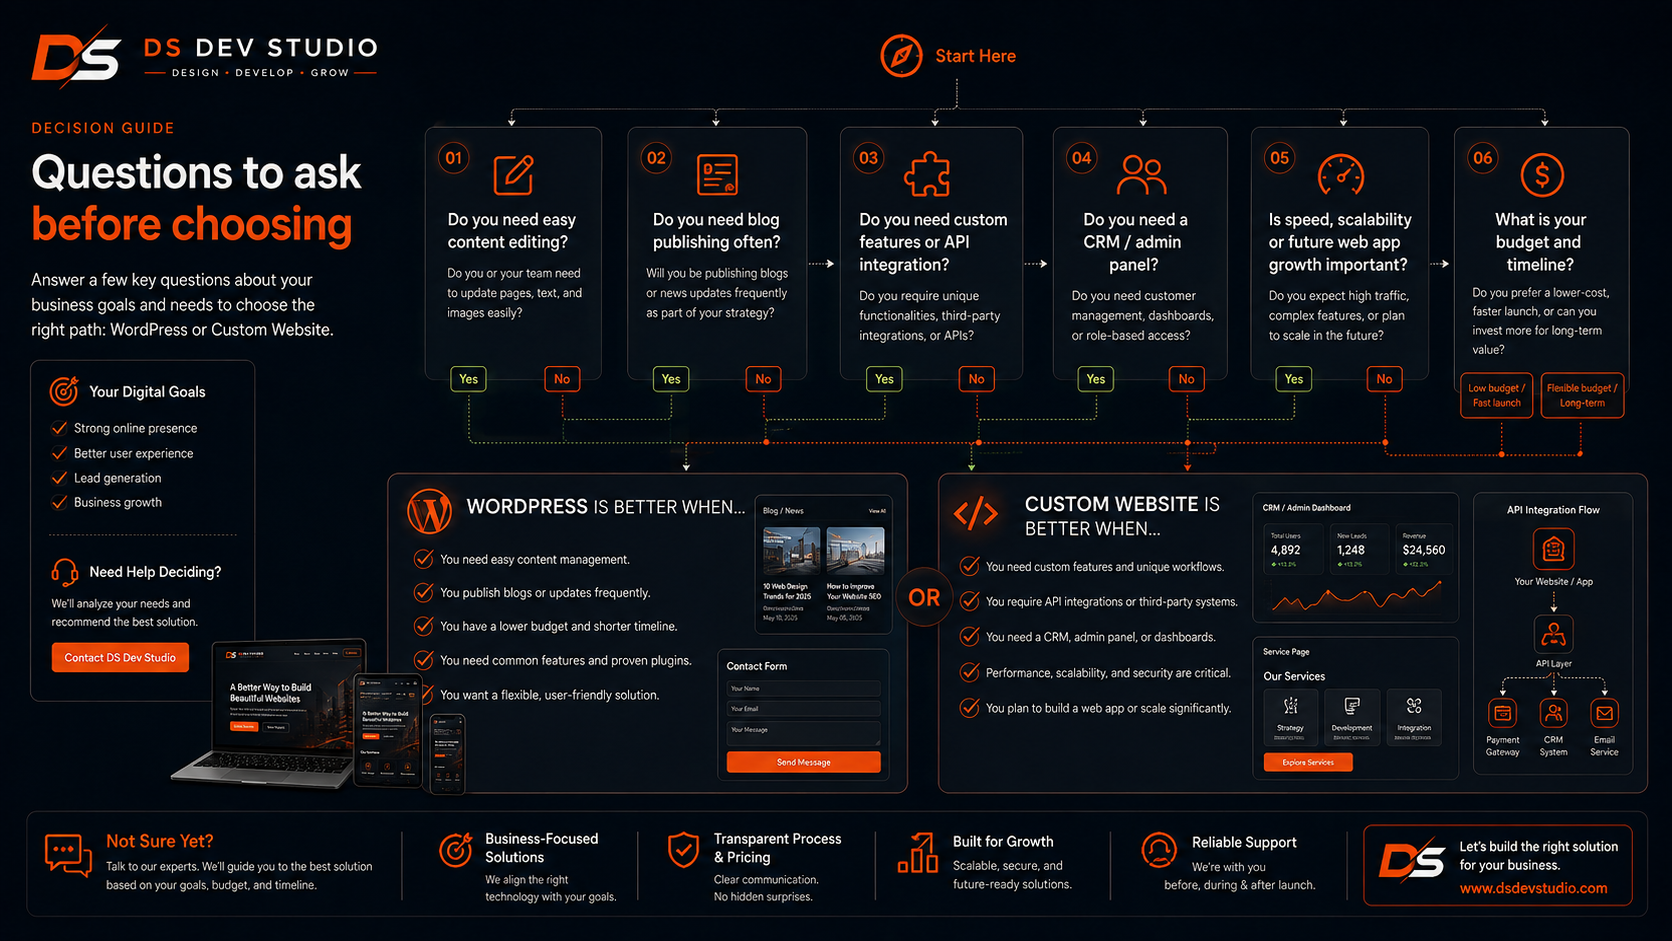Click the compass icon beside Start Here
This screenshot has height=941, width=1672.
point(901,56)
